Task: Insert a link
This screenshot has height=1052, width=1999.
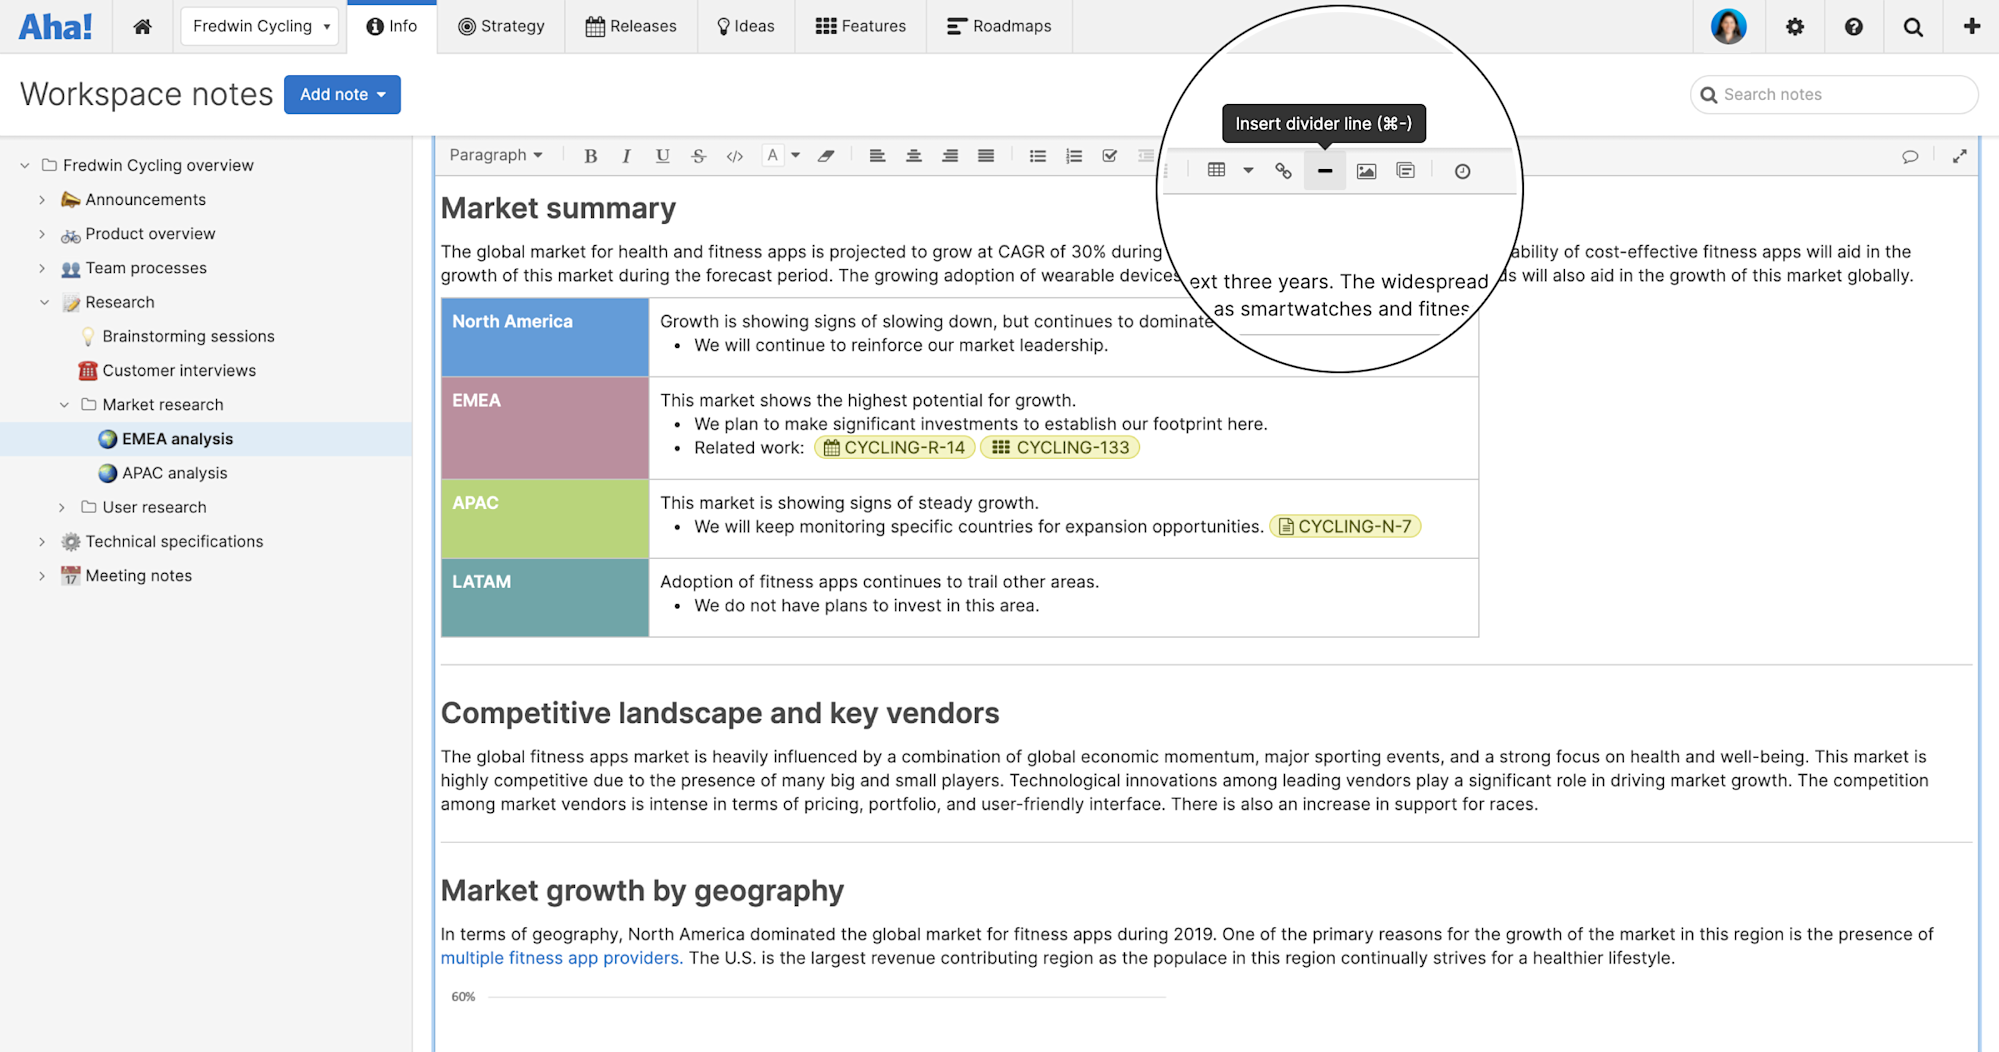Action: point(1283,170)
